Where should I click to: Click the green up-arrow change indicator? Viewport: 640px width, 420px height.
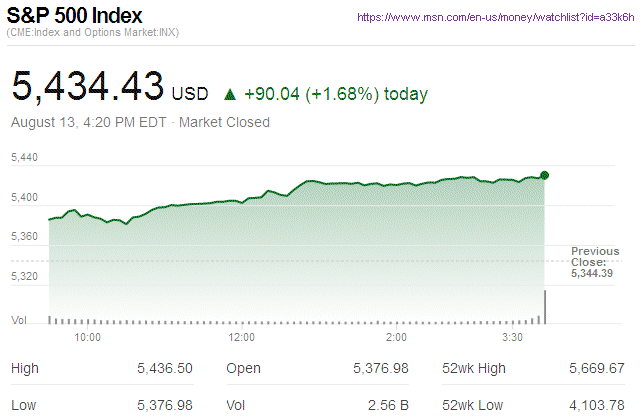pyautogui.click(x=230, y=95)
